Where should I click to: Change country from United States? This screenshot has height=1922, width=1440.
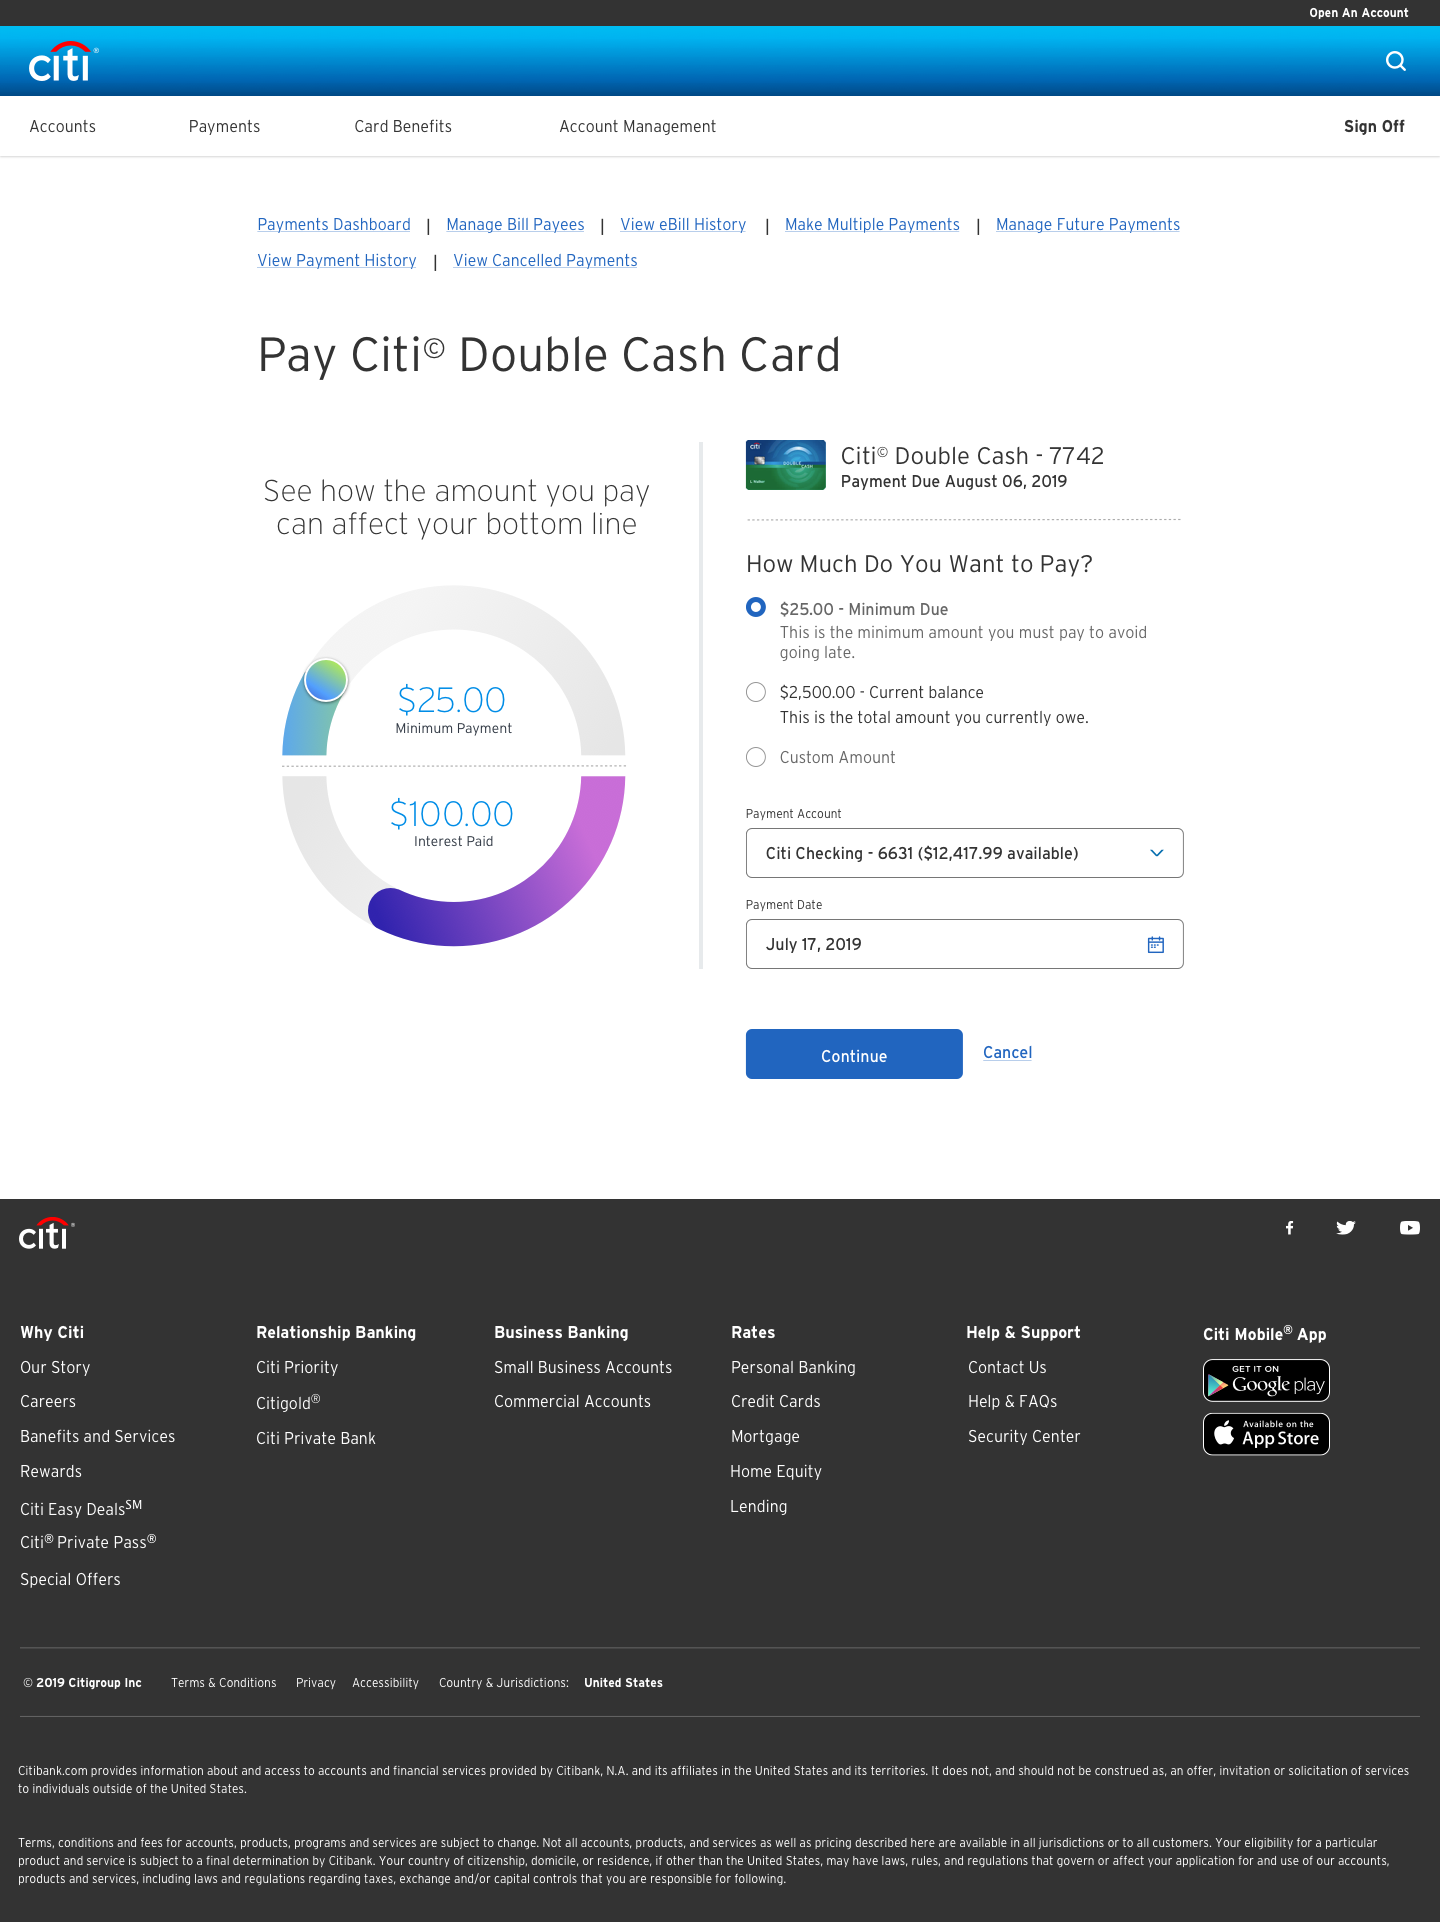pos(623,1683)
